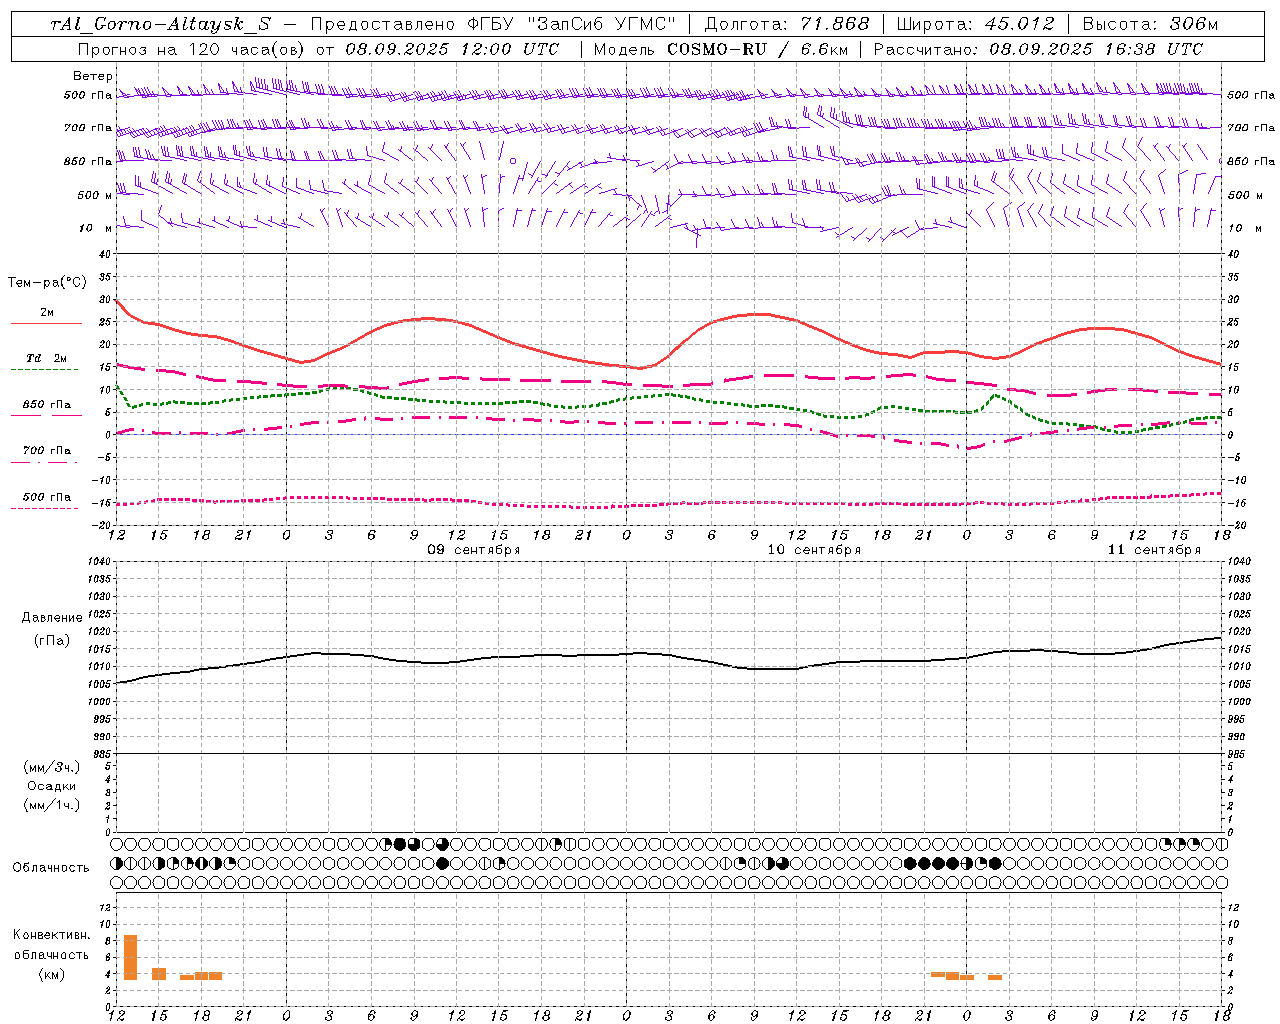
Task: Click the Давление pressure chart label
Action: (52, 618)
